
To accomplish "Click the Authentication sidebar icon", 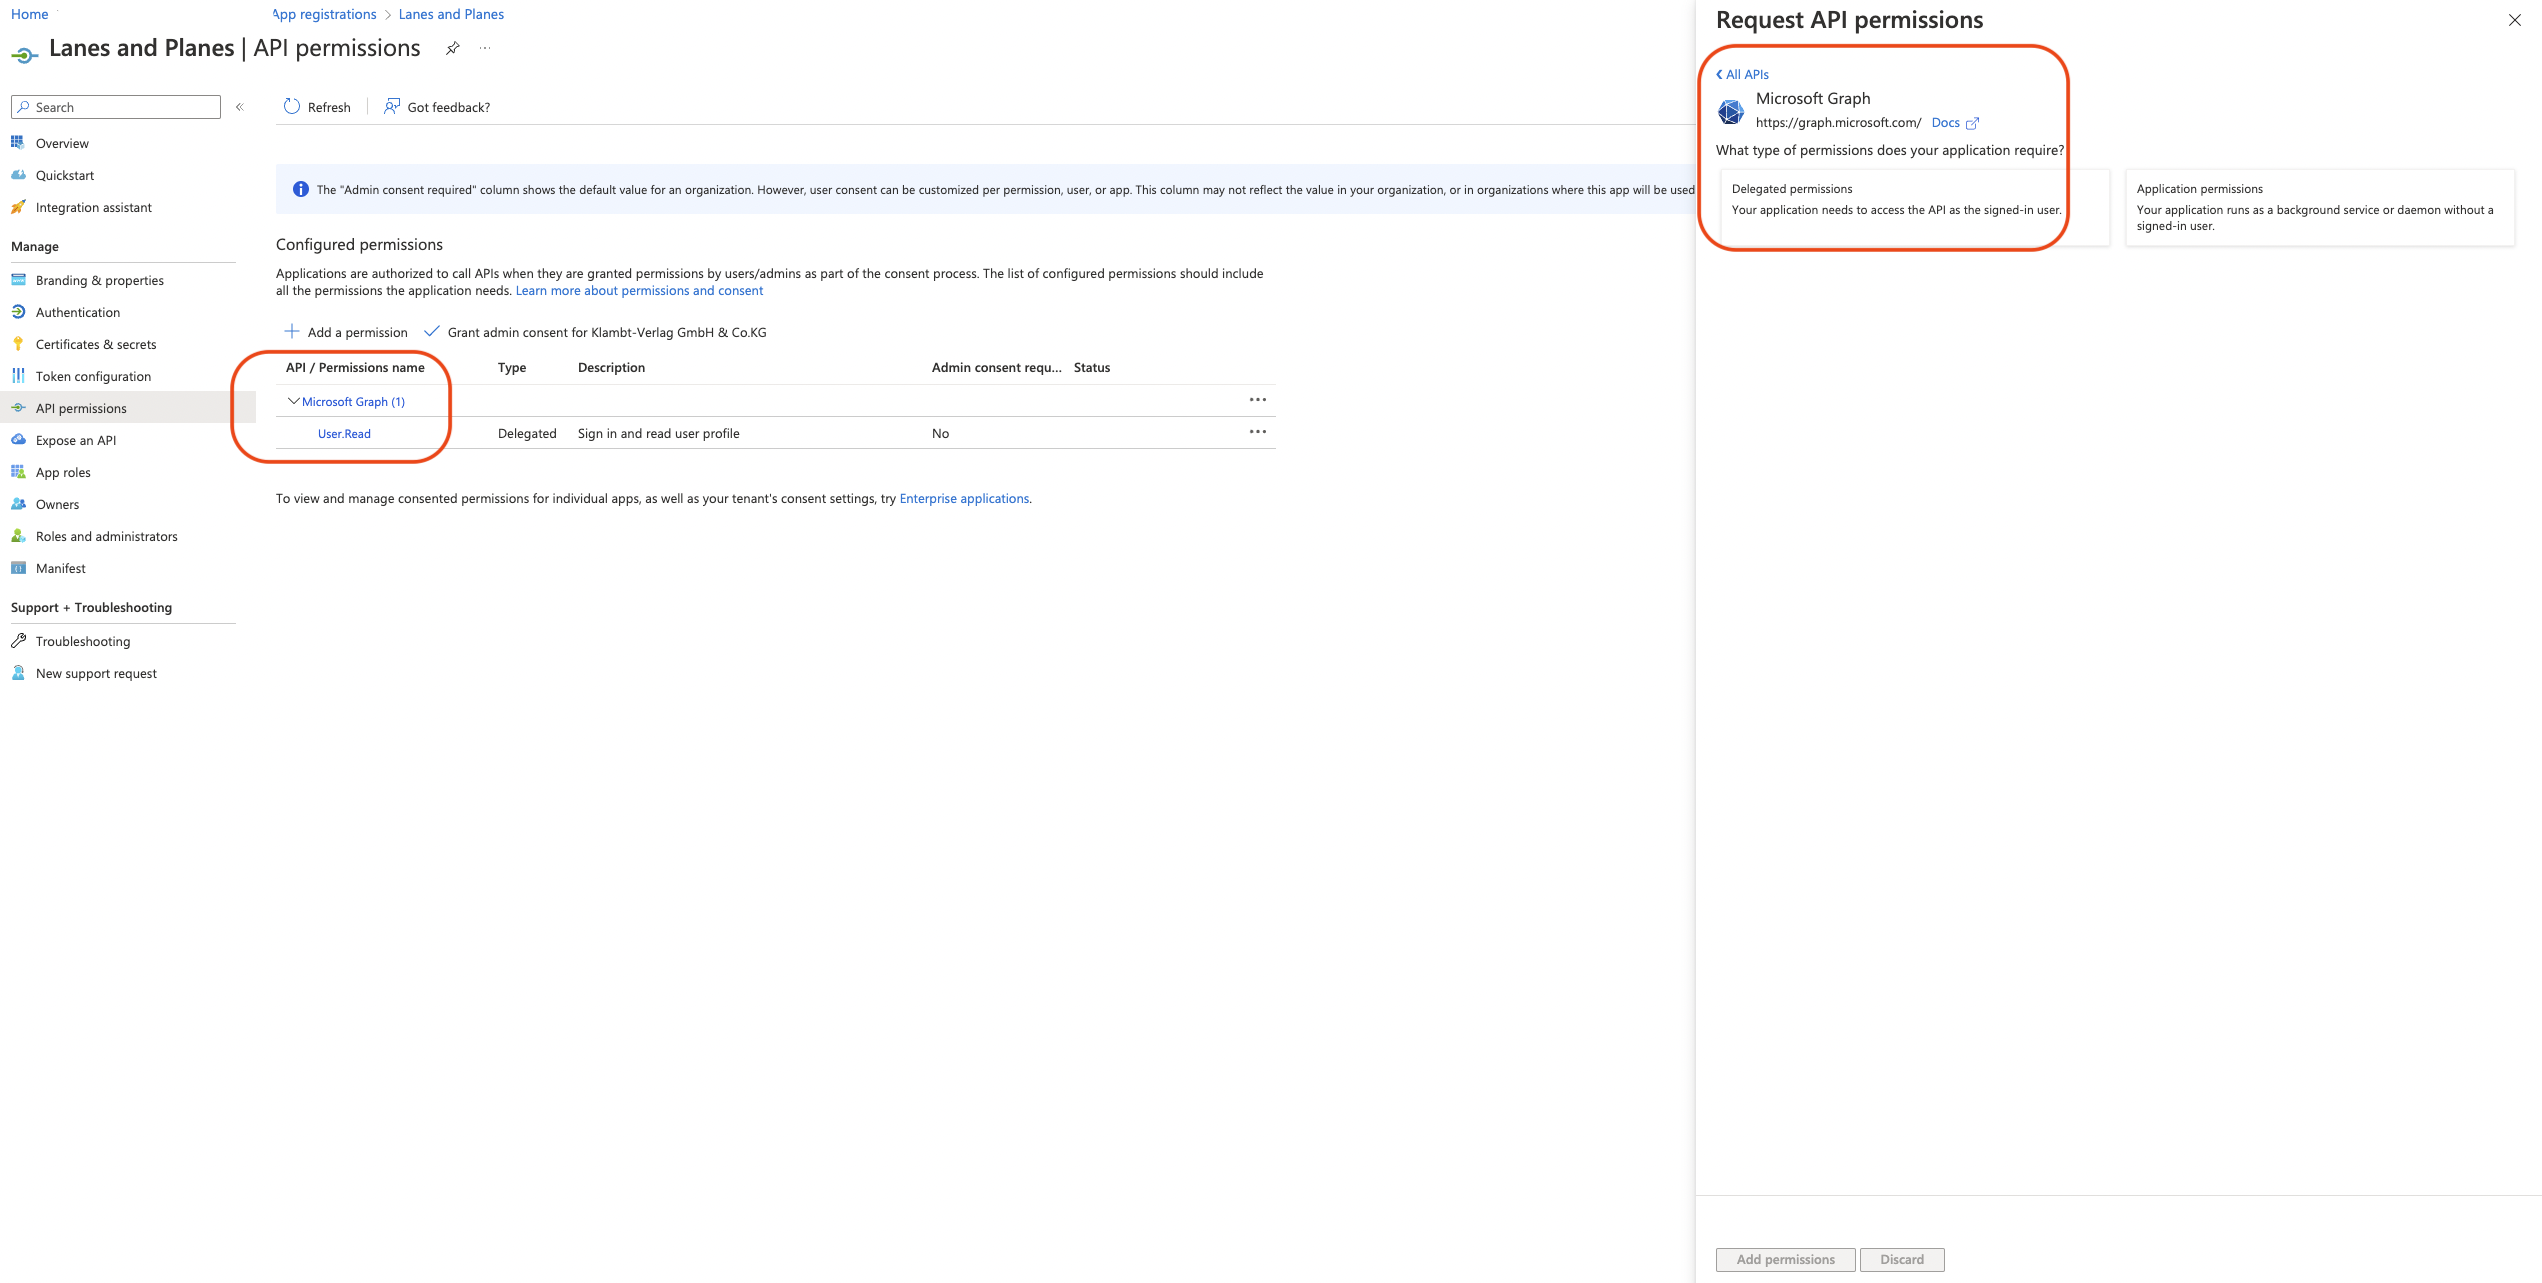I will [18, 312].
